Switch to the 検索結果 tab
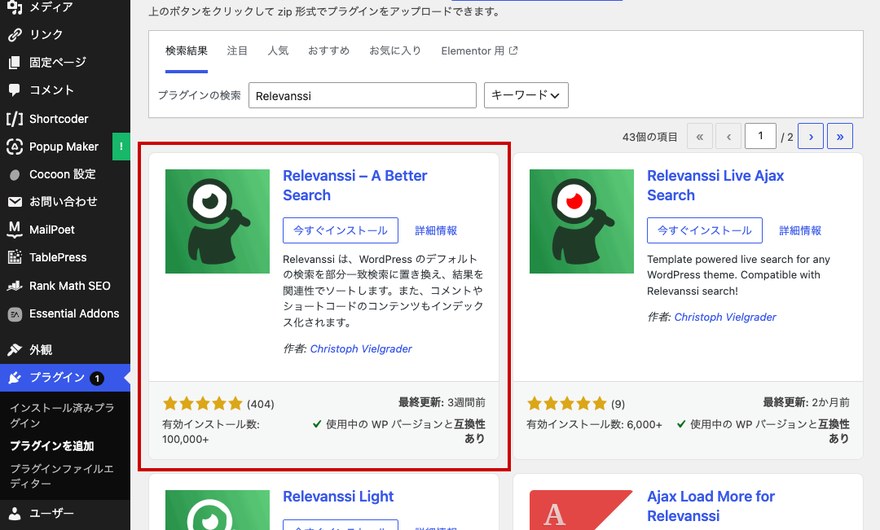The width and height of the screenshot is (880, 530). (x=186, y=51)
